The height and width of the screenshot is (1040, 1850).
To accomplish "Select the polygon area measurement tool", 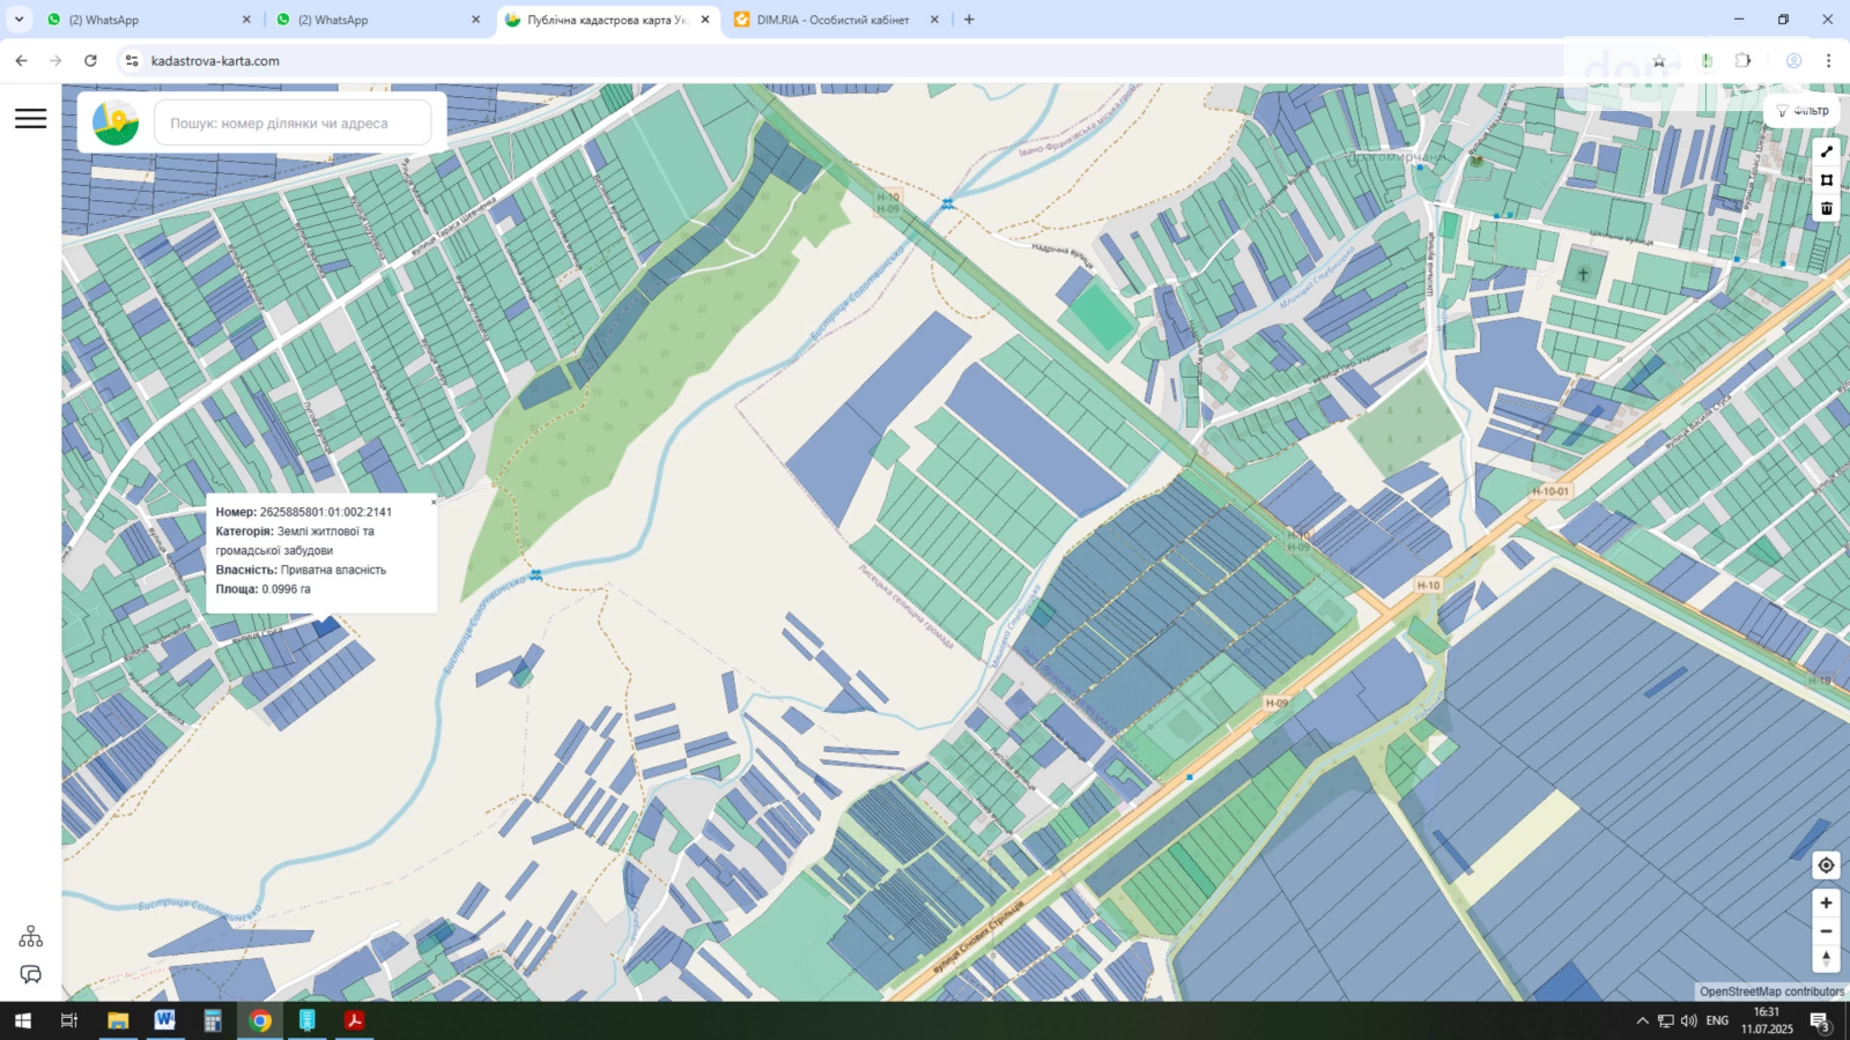I will coord(1826,180).
